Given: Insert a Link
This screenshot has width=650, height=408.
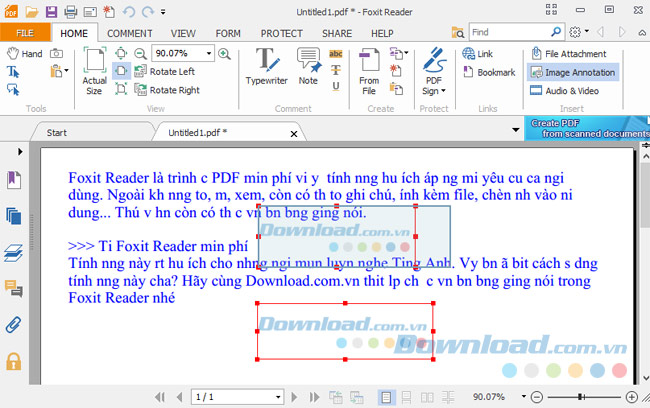Looking at the screenshot, I should (478, 53).
